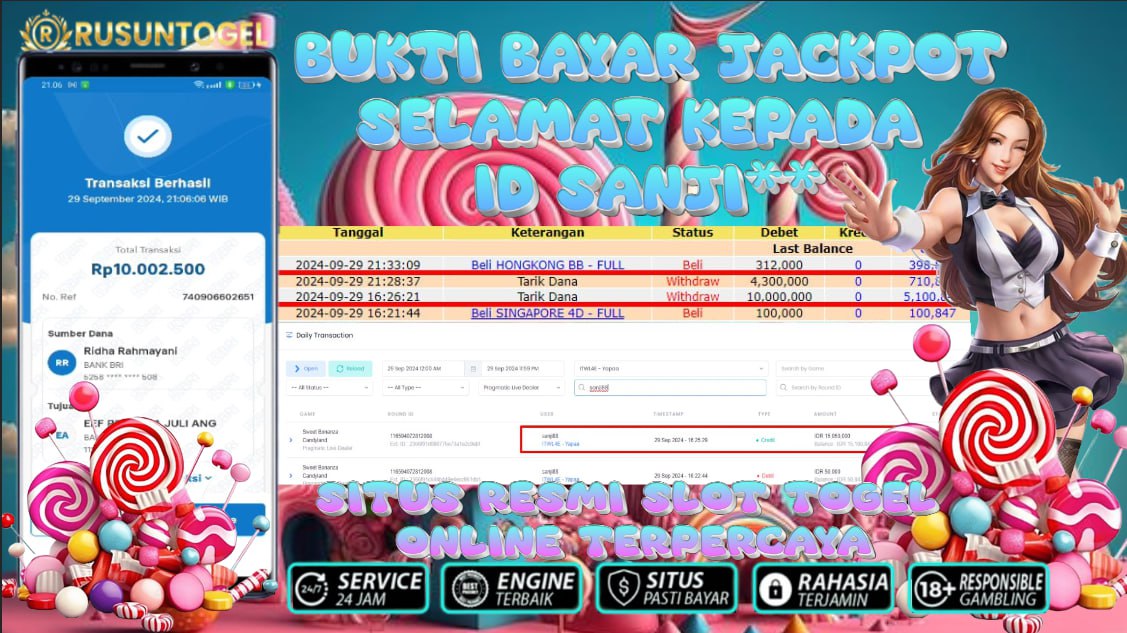Screen dimensions: 1127x633
Task: Expand the transaction detail chevron on phone
Action: click(208, 478)
